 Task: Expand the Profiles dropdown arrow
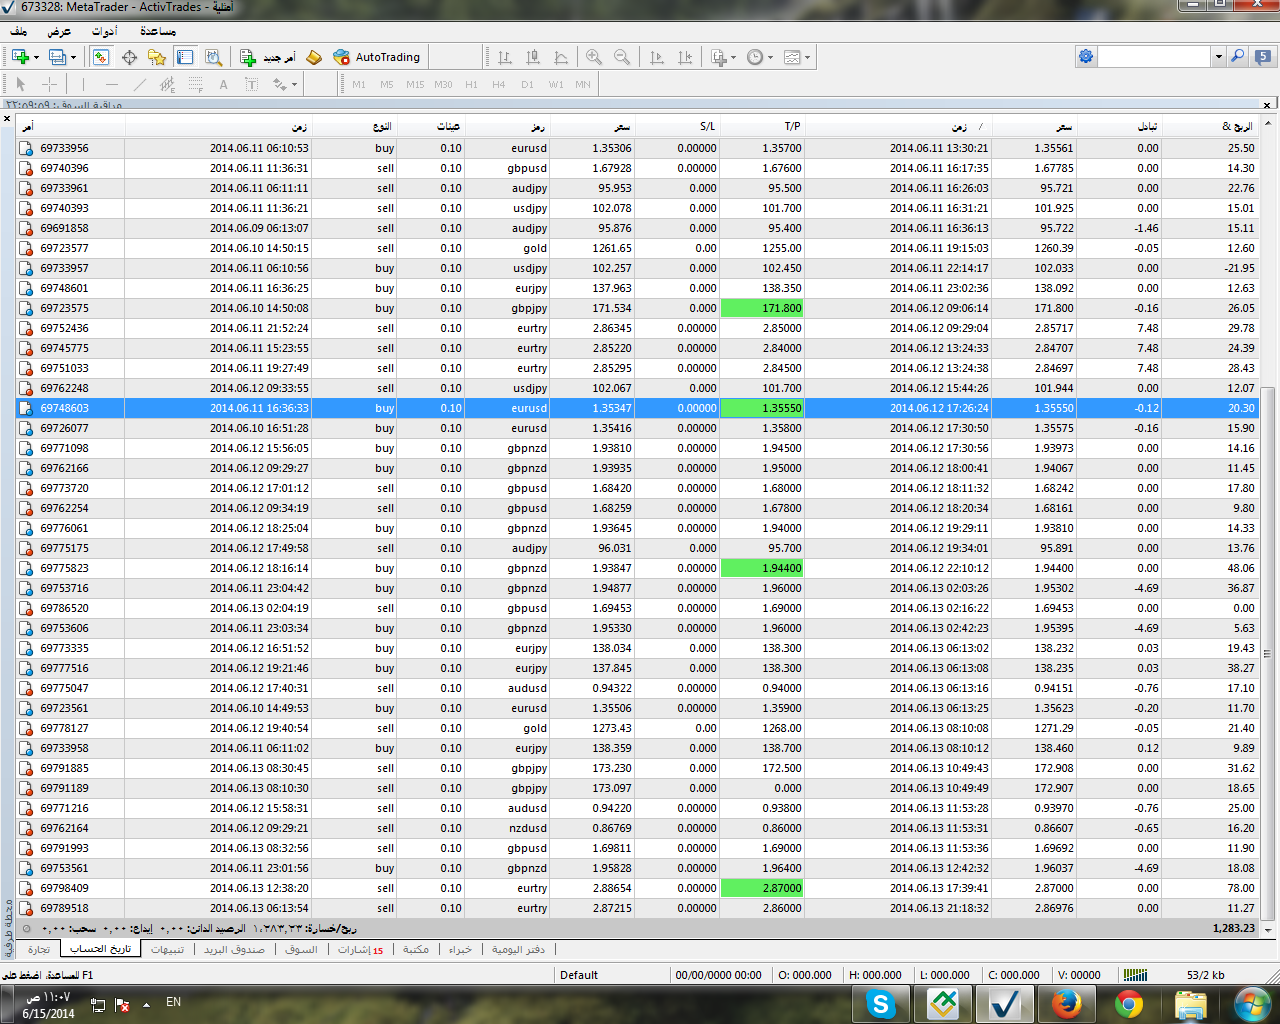coord(73,57)
